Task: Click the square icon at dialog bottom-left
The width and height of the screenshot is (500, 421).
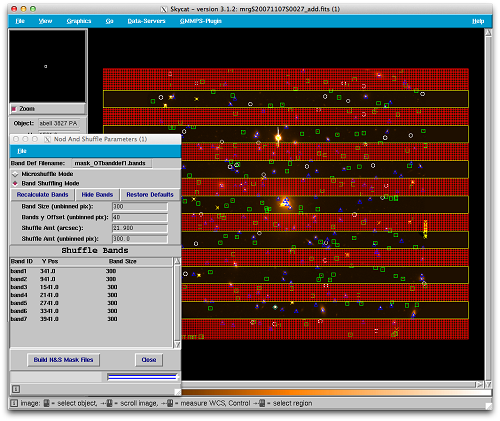Action: point(16,389)
